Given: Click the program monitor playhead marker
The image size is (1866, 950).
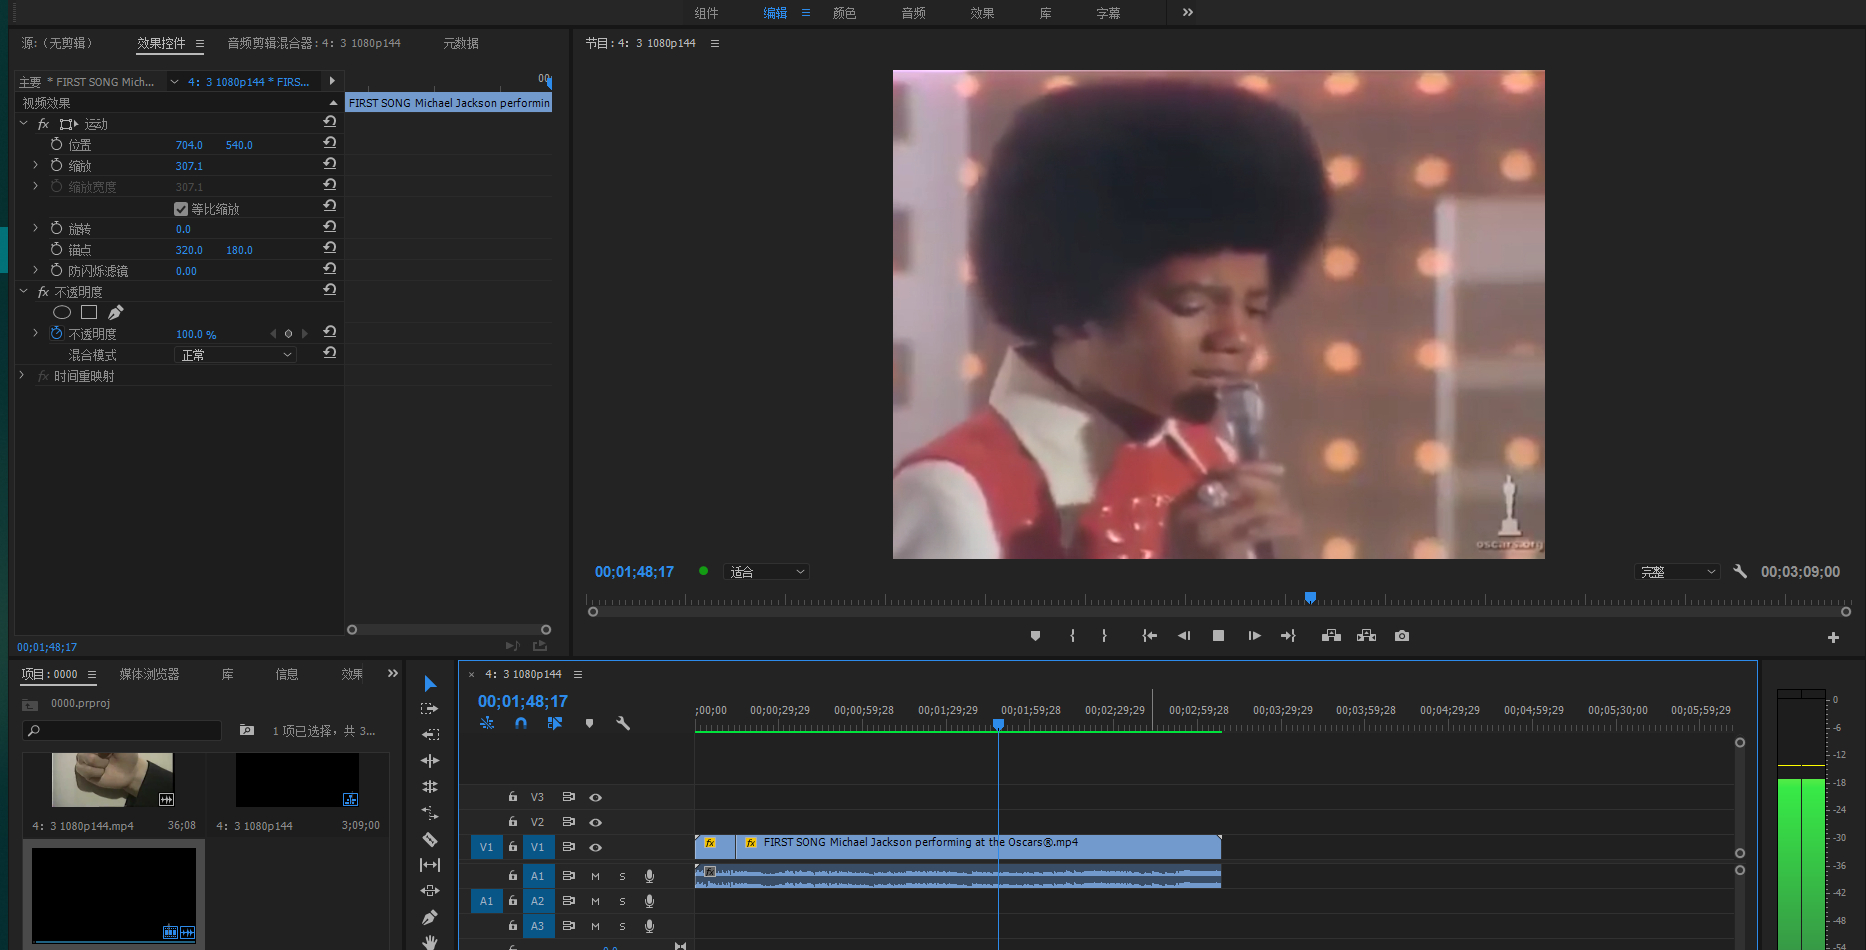Looking at the screenshot, I should pos(1310,598).
